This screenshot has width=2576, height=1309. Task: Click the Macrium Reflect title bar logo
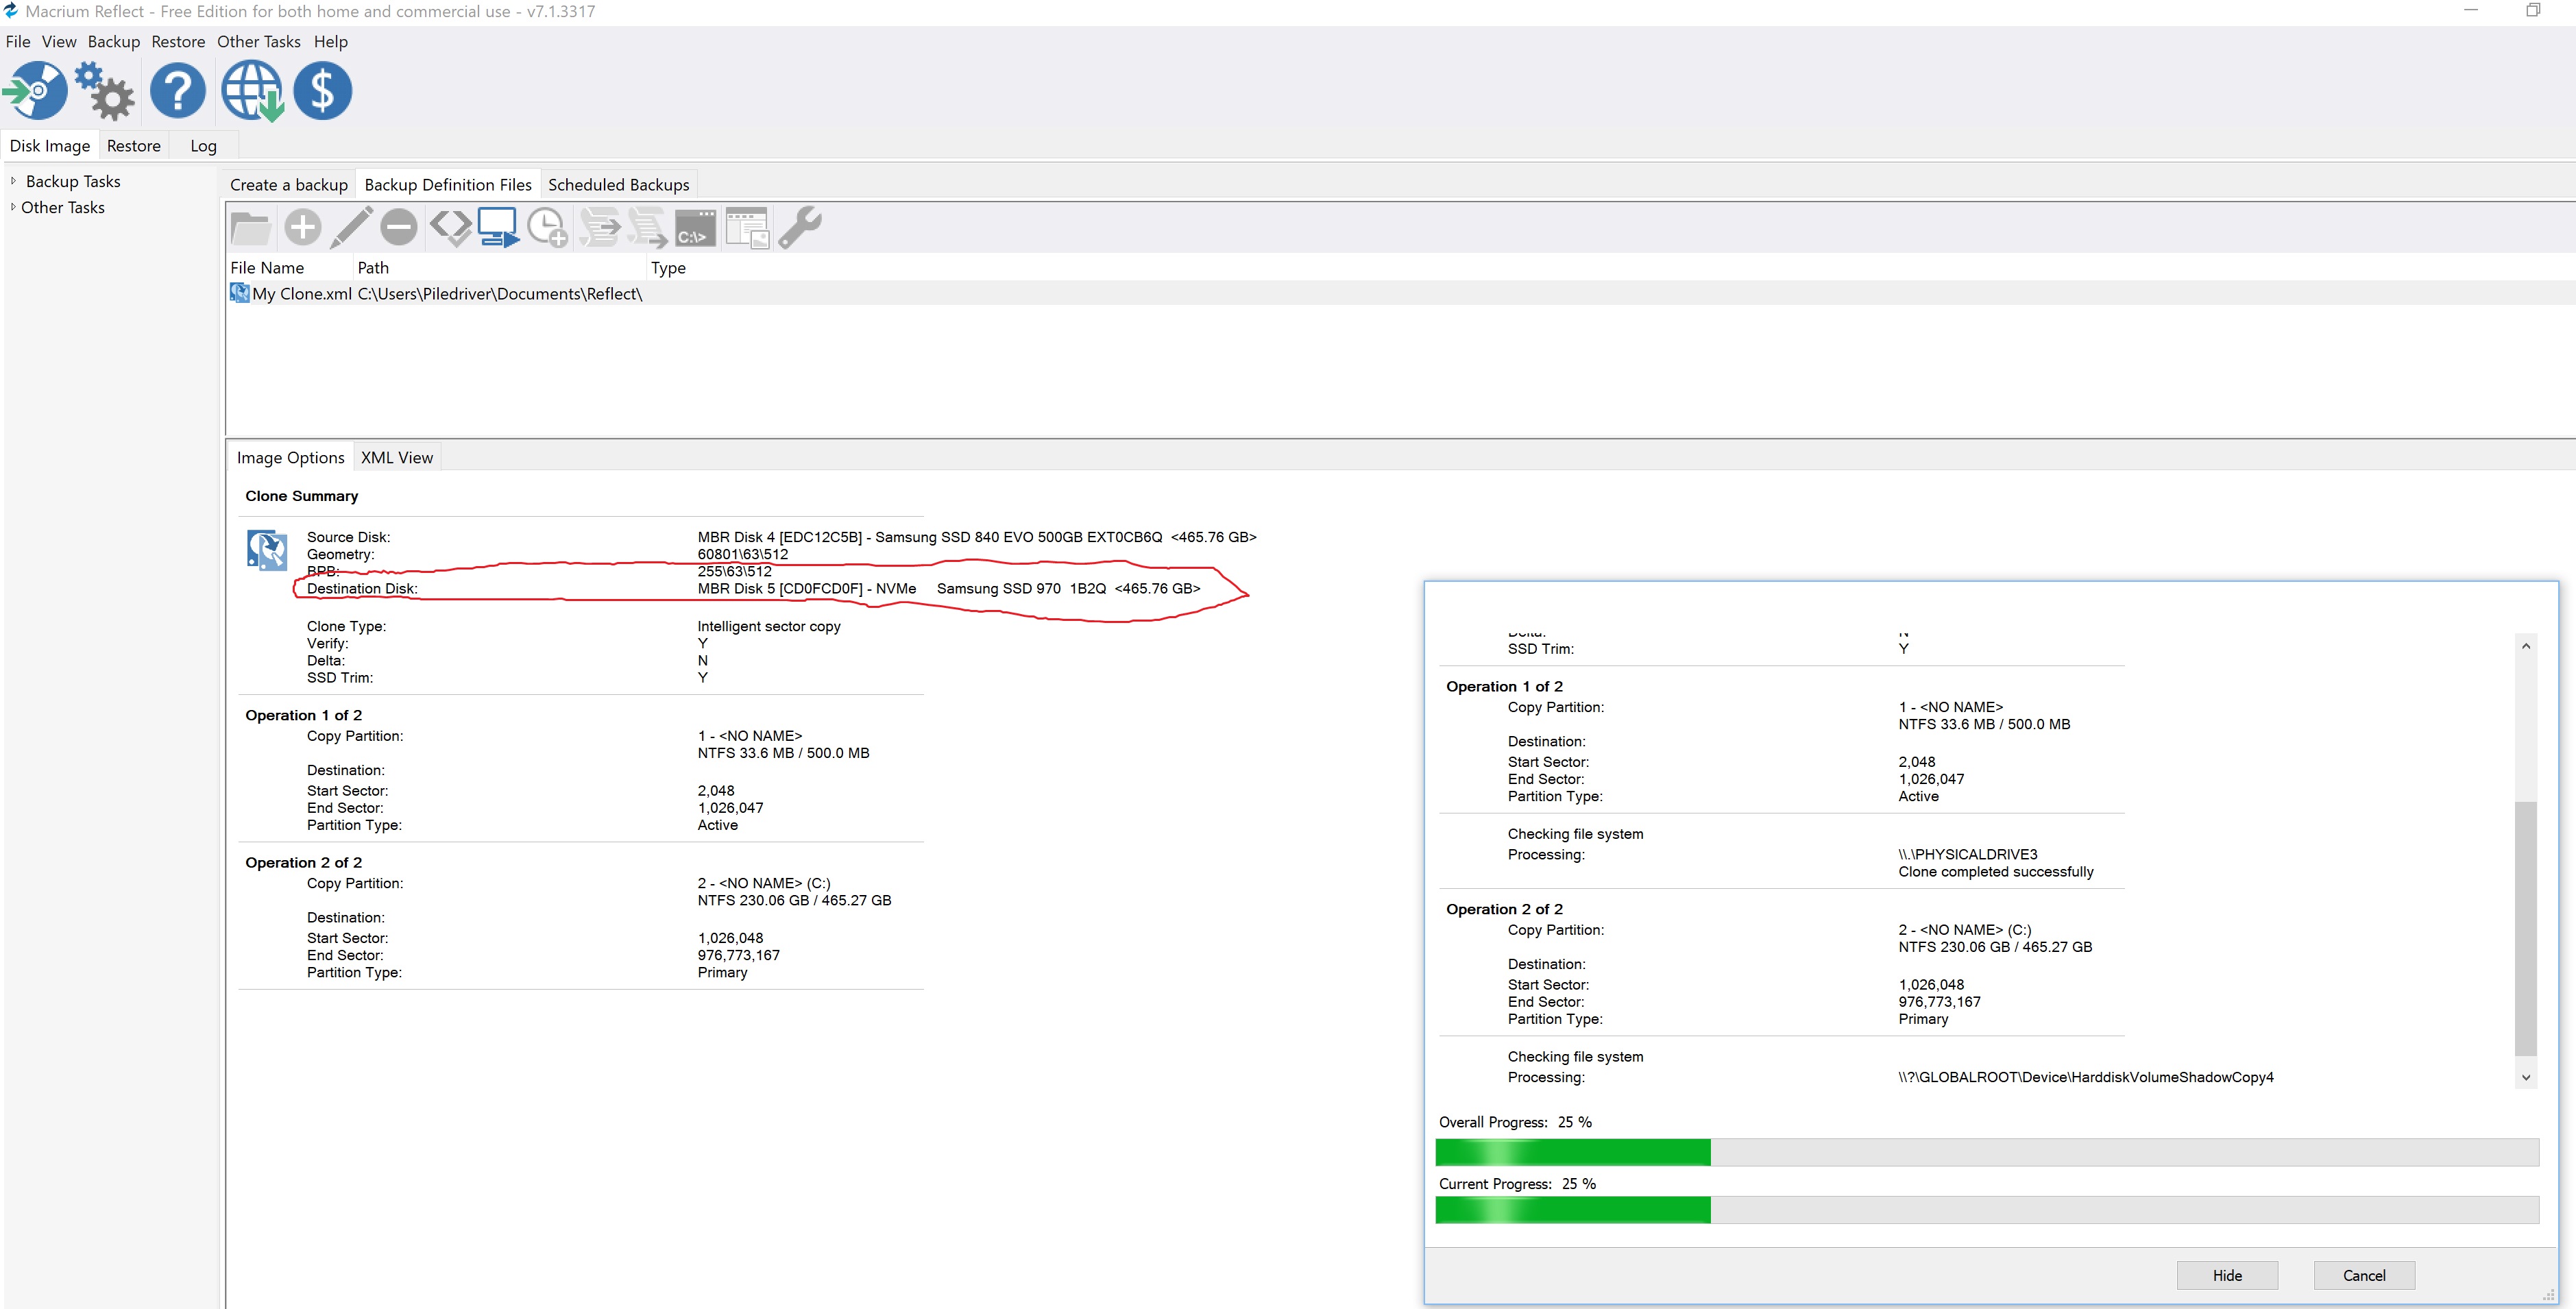coord(11,11)
